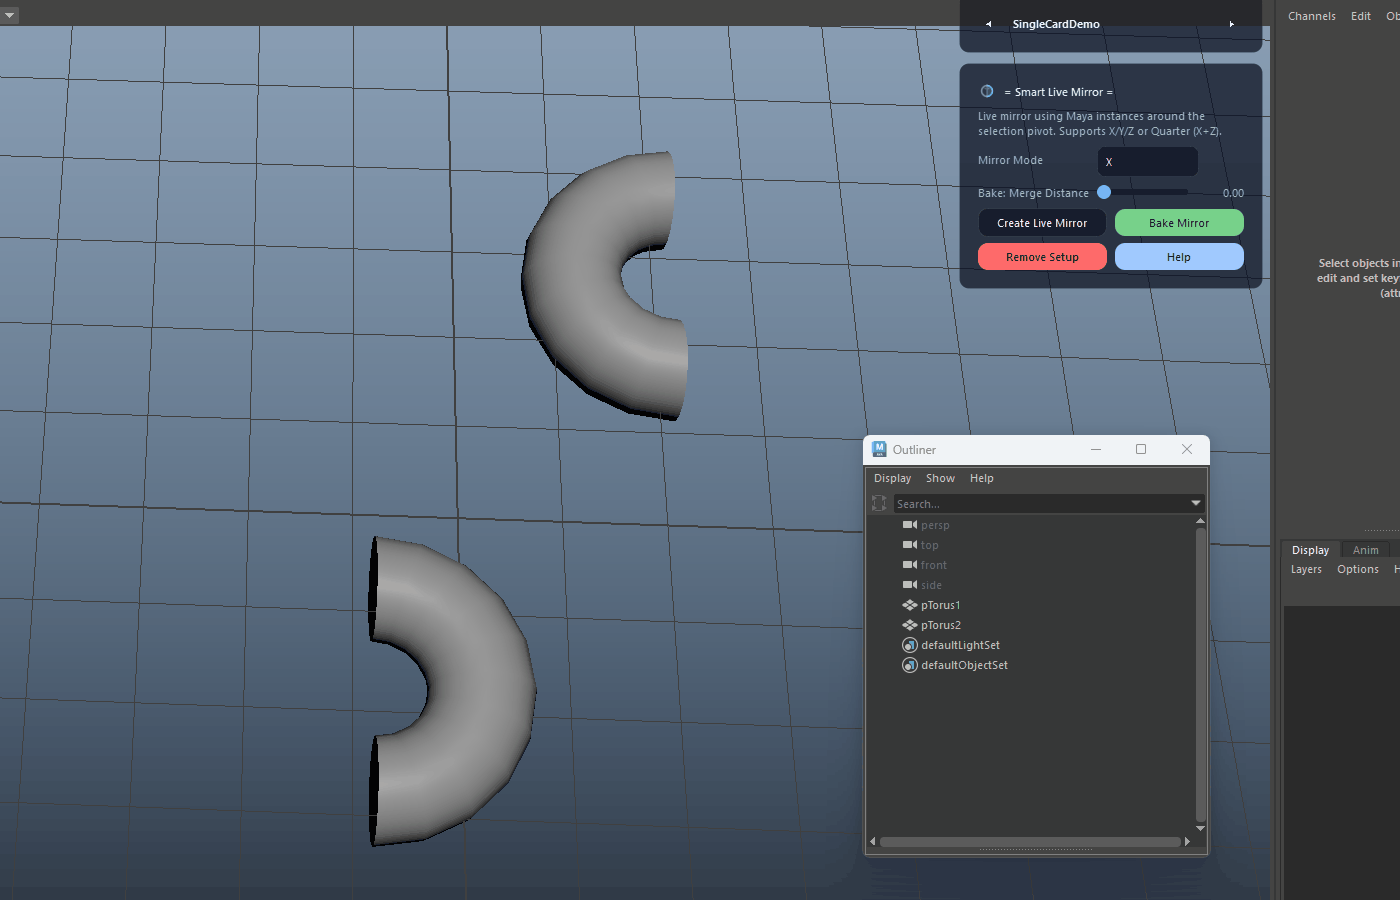Screen dimensions: 1400x900
Task: Click the pTorus2 mesh icon in Outliner
Action: pyautogui.click(x=910, y=625)
